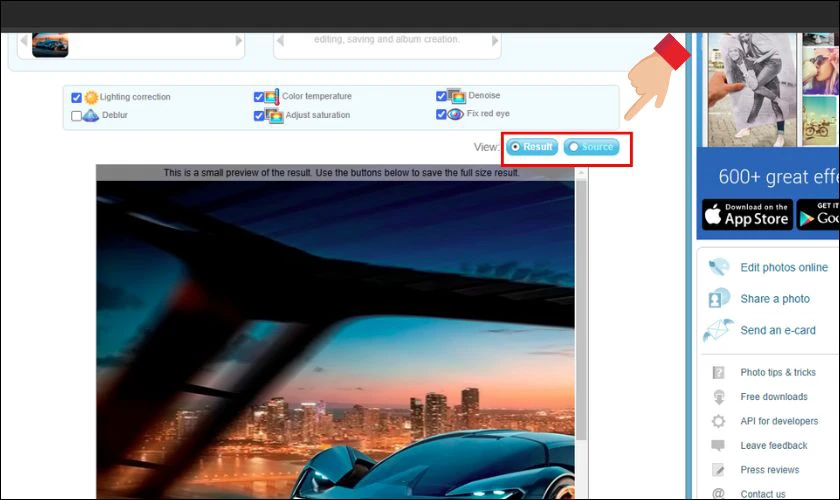Click the scroll-up arrow of the preview pane
The height and width of the screenshot is (500, 840).
coord(581,173)
